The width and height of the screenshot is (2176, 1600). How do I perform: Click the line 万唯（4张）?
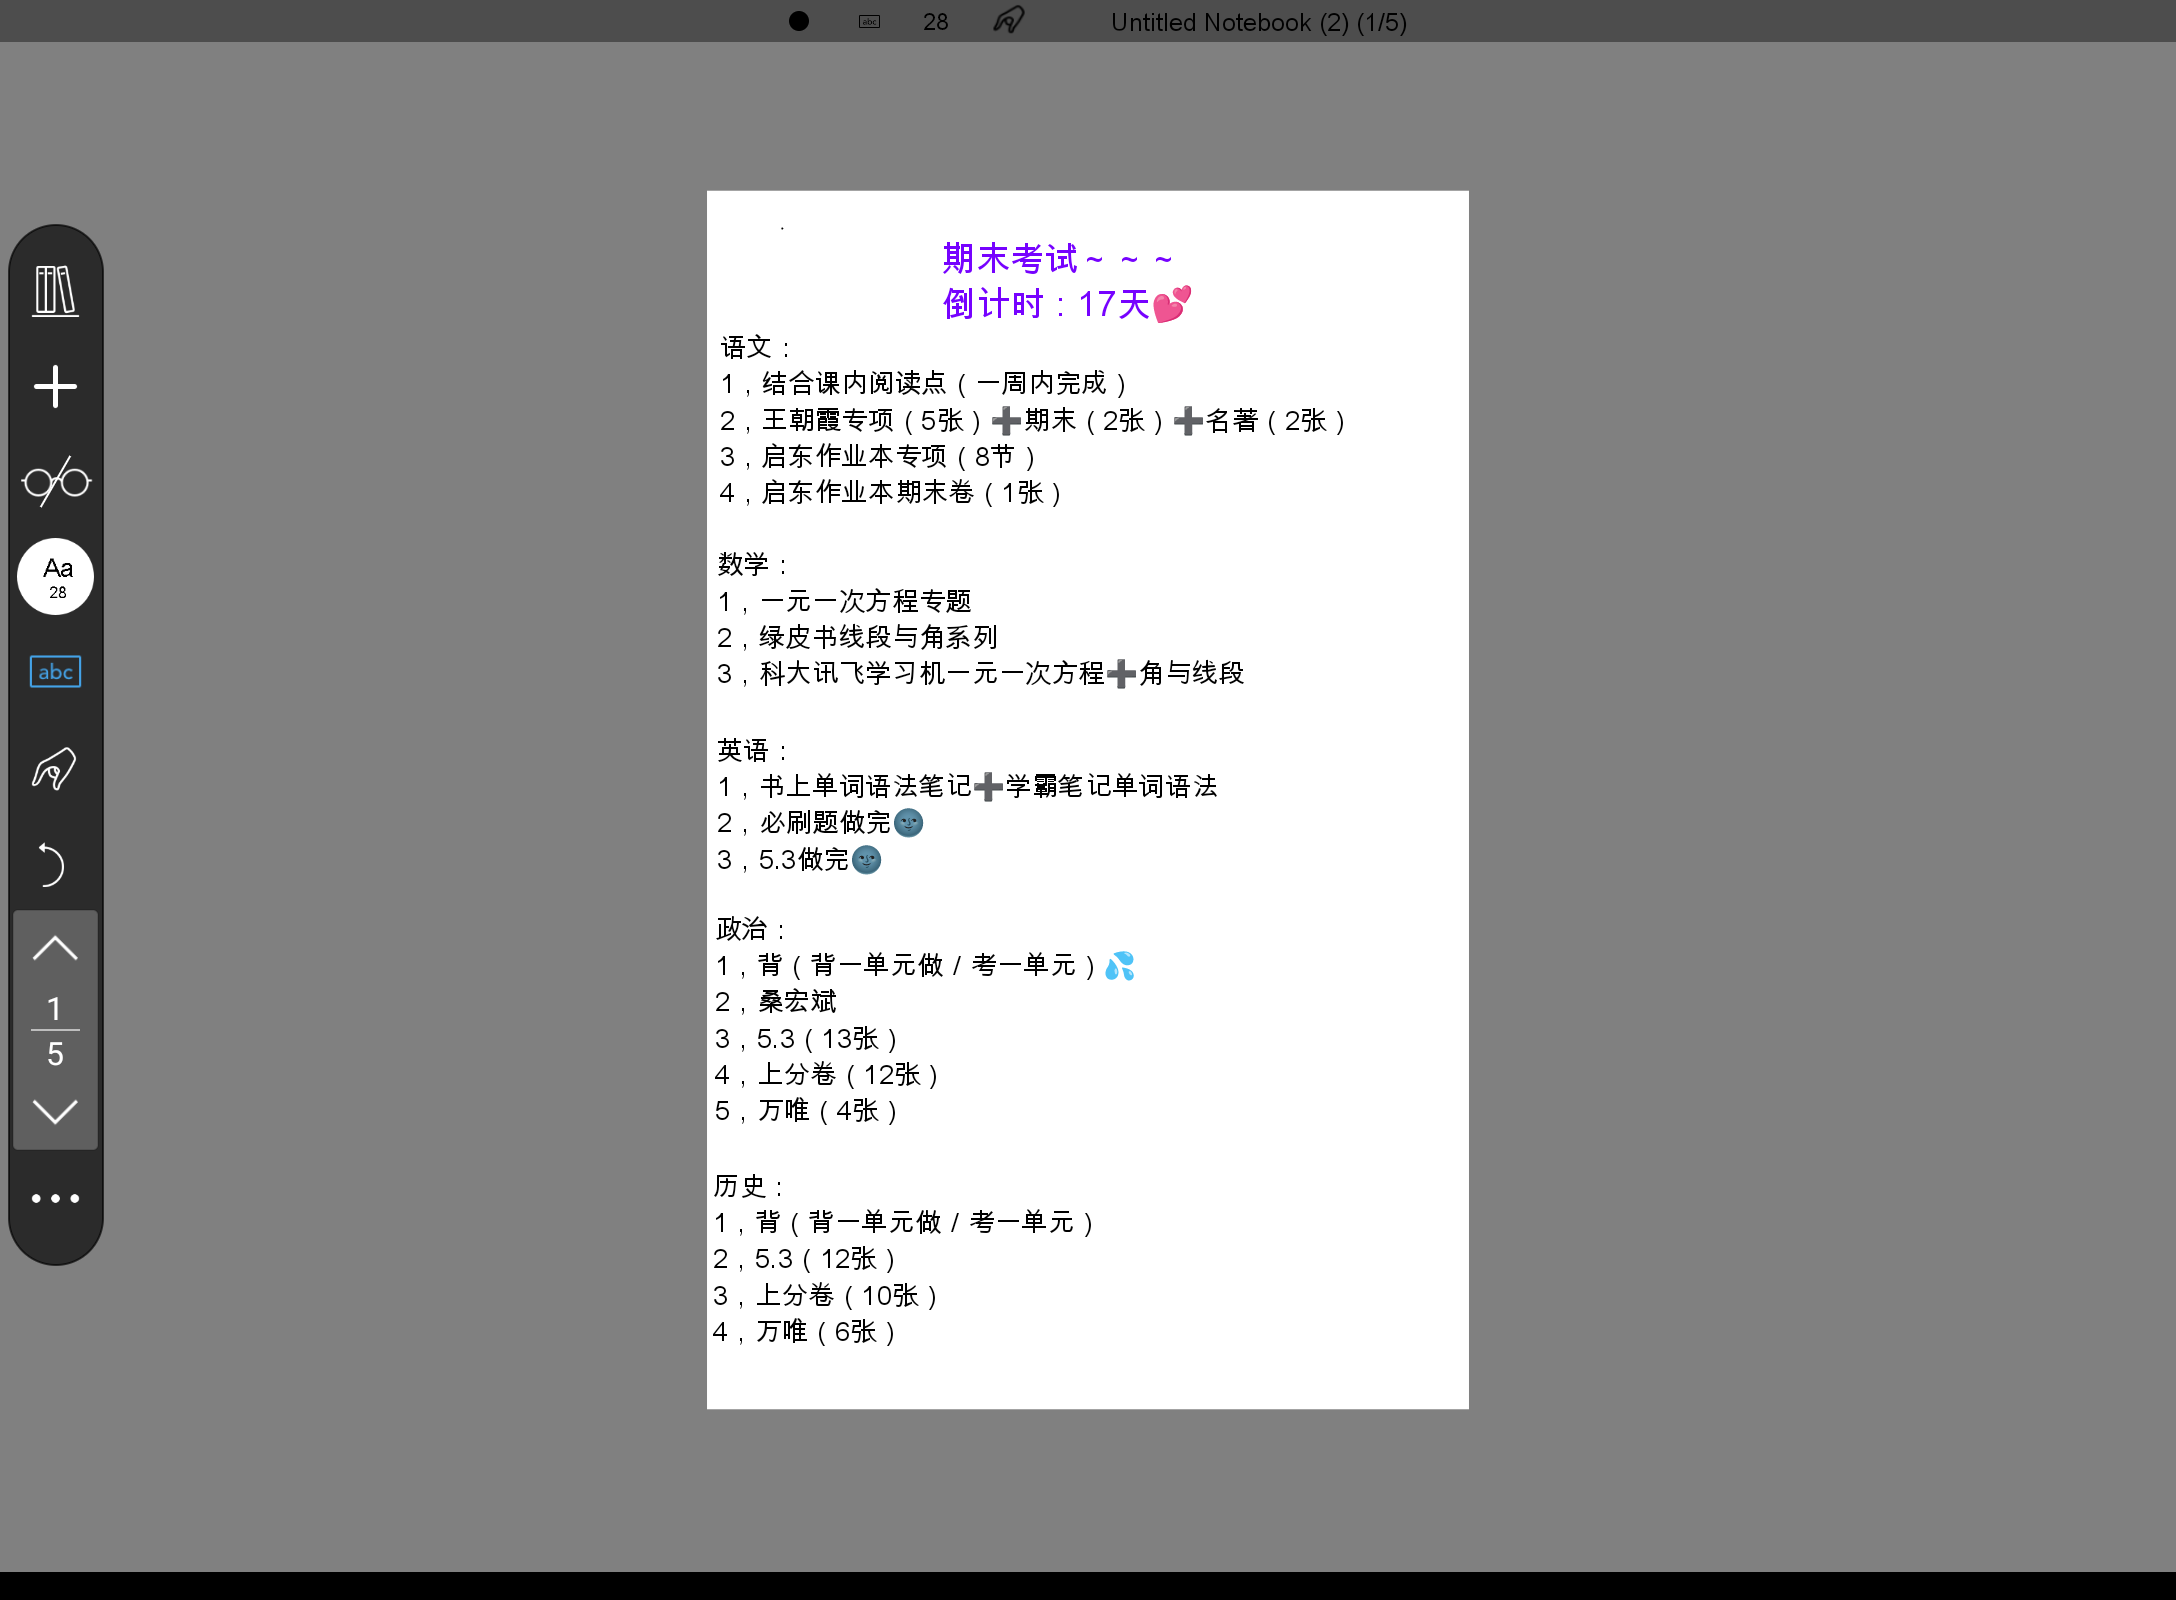(807, 1110)
